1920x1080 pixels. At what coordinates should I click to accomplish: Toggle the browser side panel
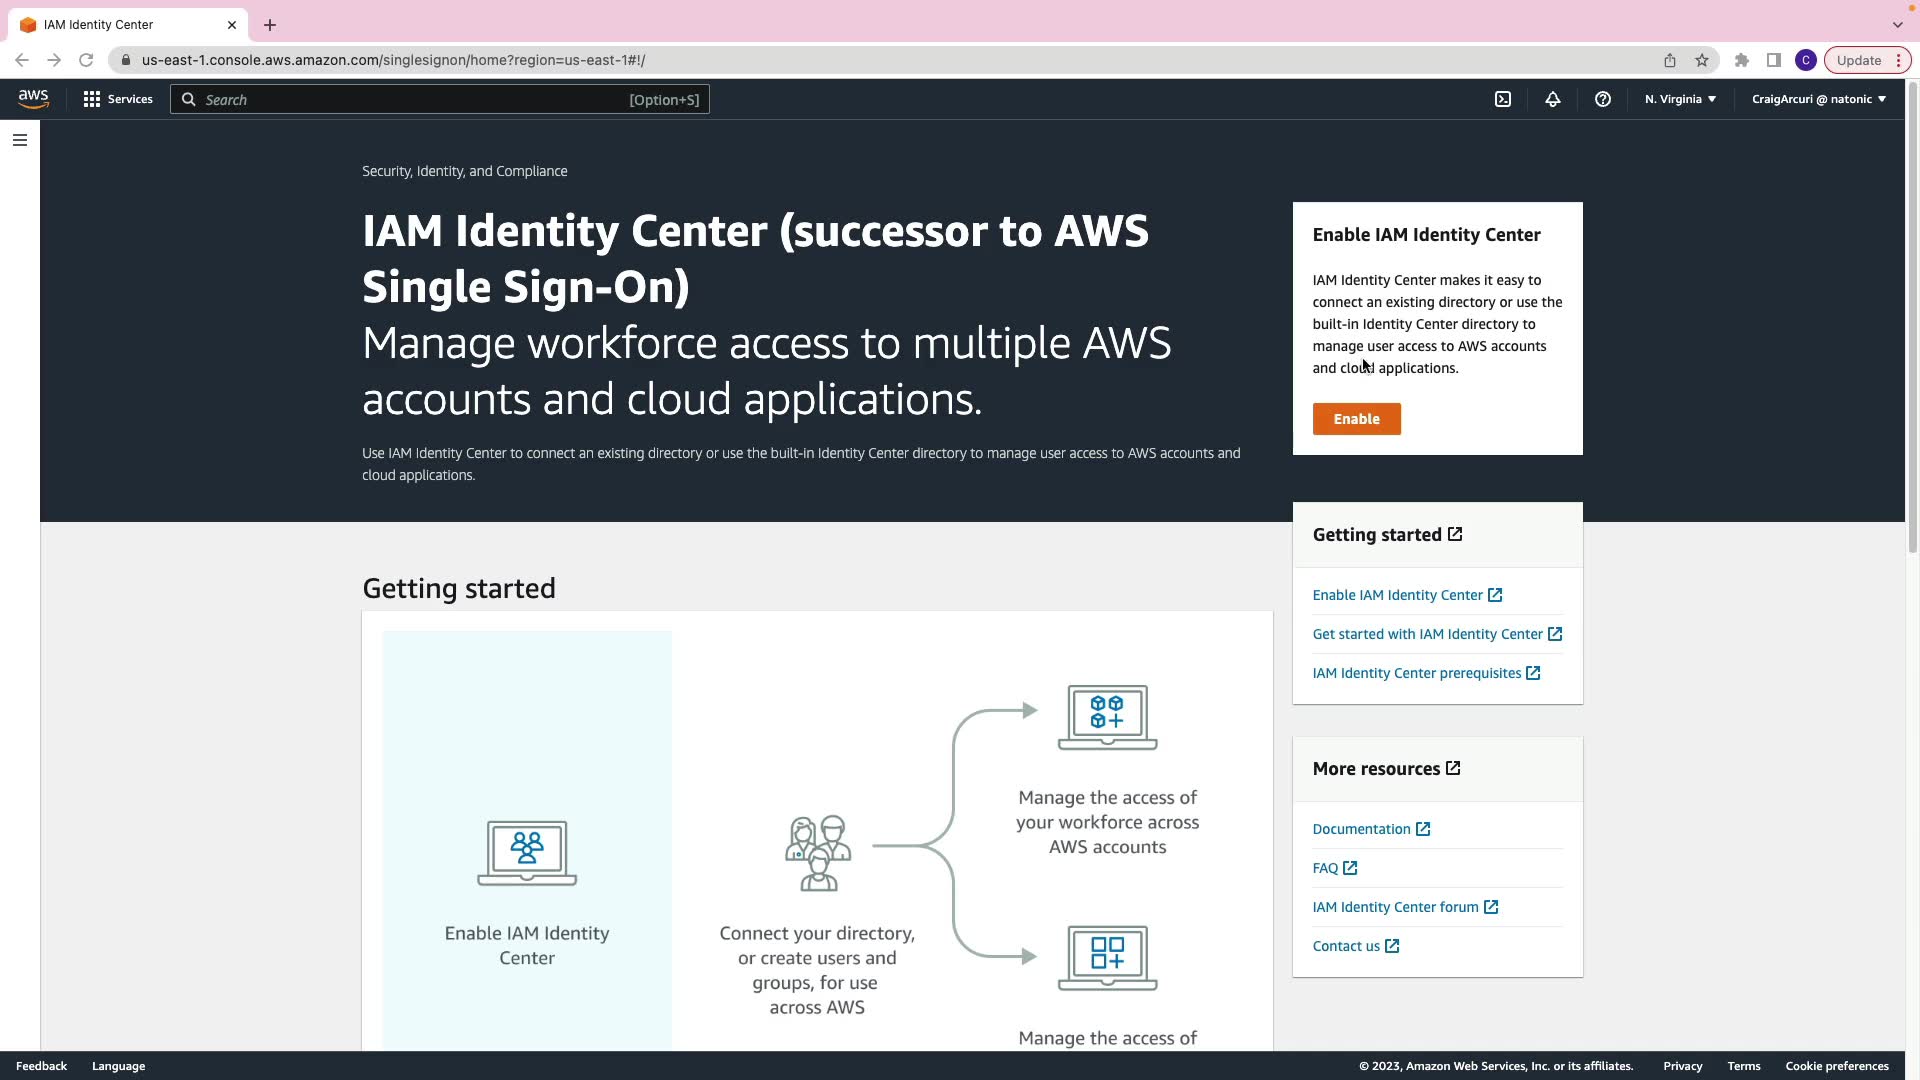[1774, 60]
